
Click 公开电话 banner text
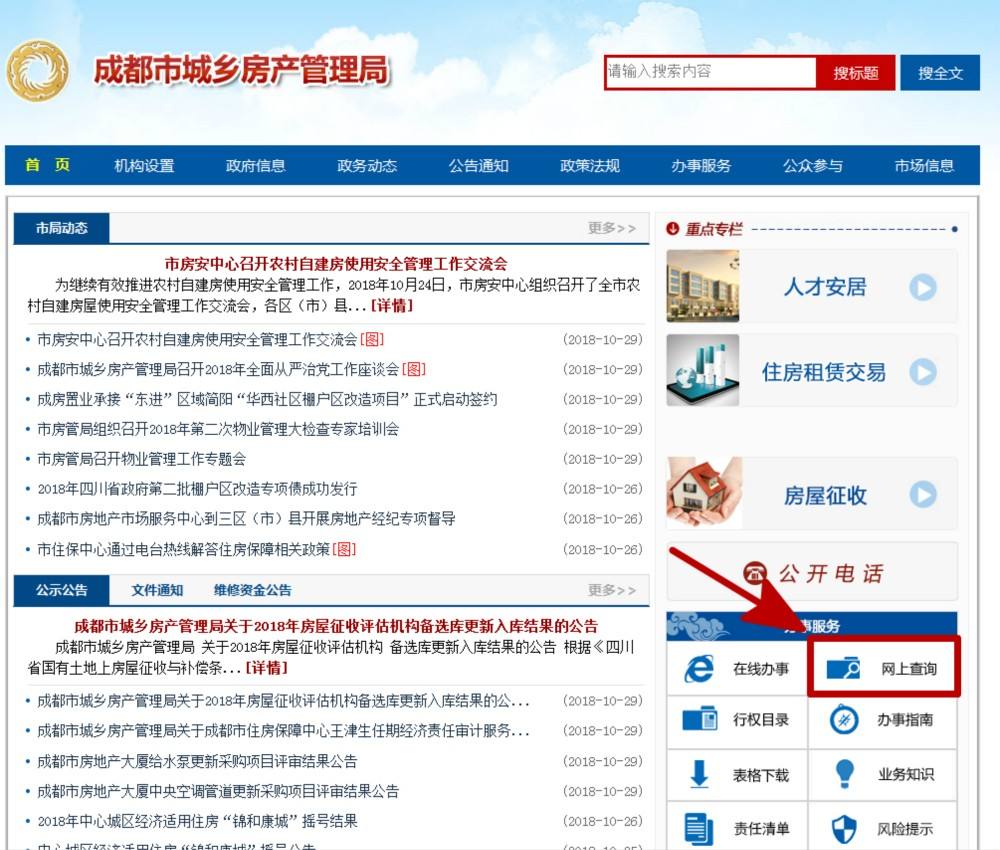point(830,573)
